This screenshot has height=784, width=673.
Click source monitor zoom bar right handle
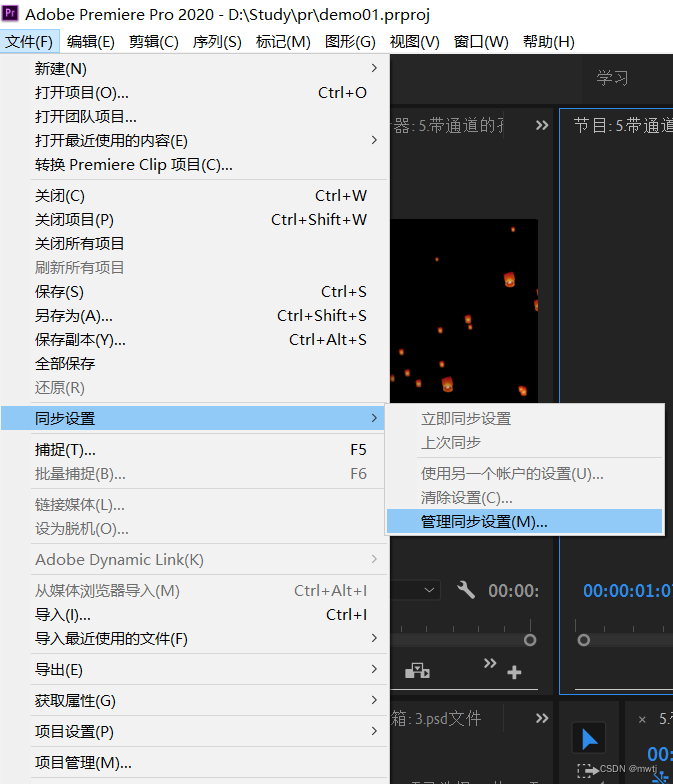(x=530, y=640)
